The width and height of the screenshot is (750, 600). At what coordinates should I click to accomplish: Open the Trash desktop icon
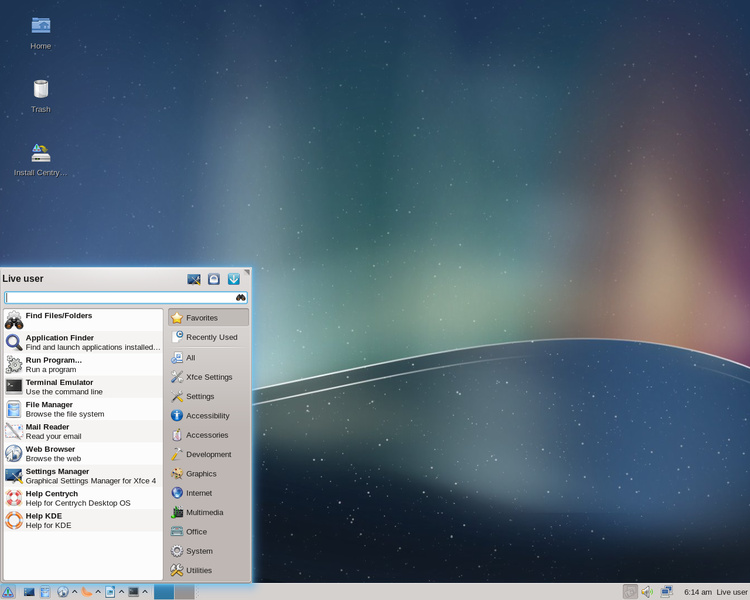pos(41,96)
